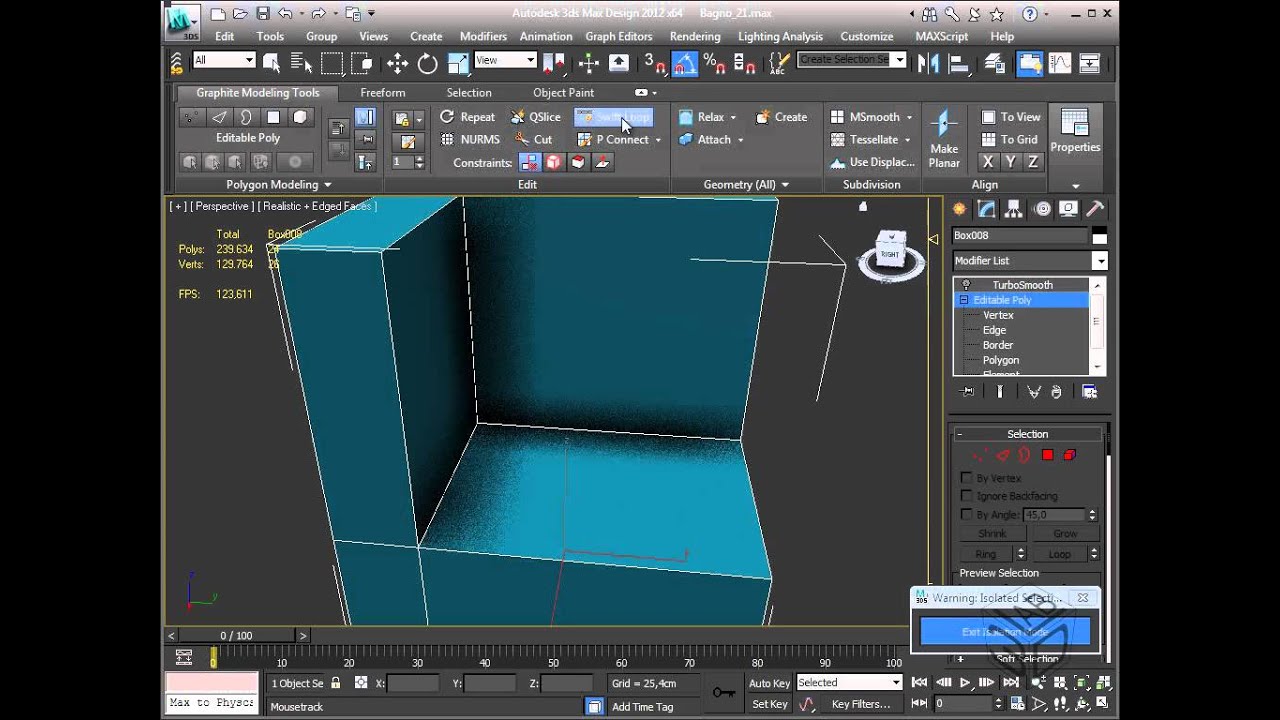The height and width of the screenshot is (720, 1280).
Task: Click Pin Stack icon under modifier stack
Action: click(967, 392)
